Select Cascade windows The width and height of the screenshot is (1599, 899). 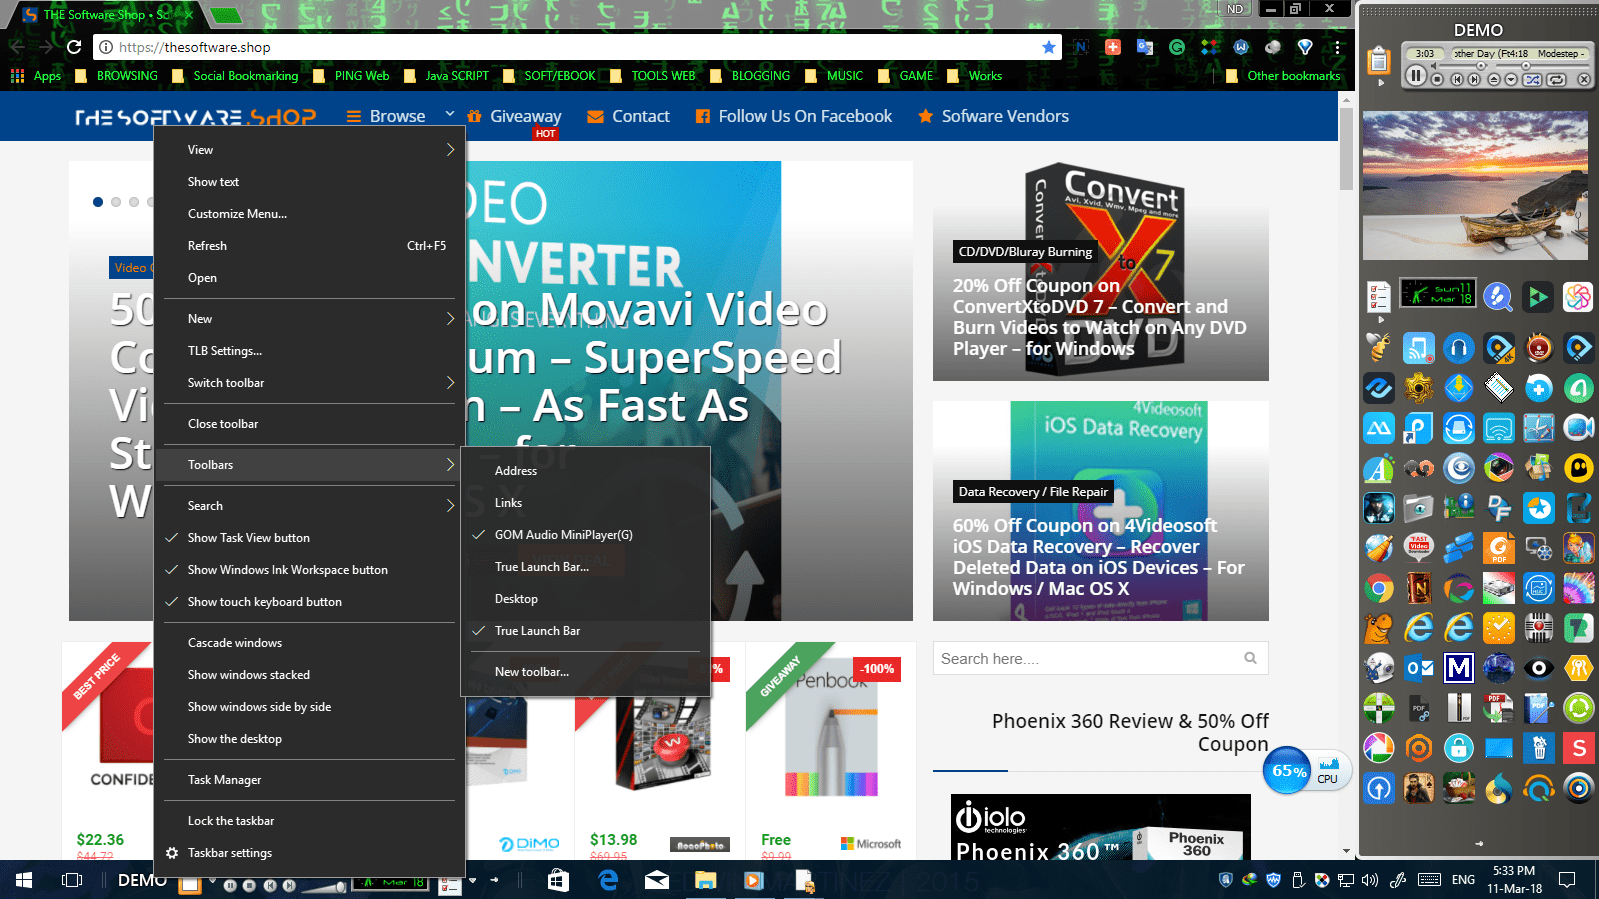coord(310,643)
